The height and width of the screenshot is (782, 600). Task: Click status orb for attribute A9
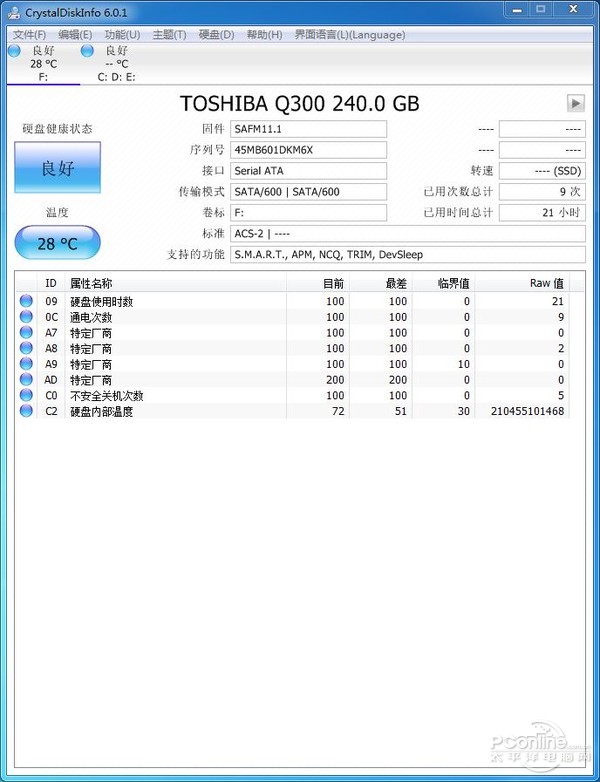26,364
